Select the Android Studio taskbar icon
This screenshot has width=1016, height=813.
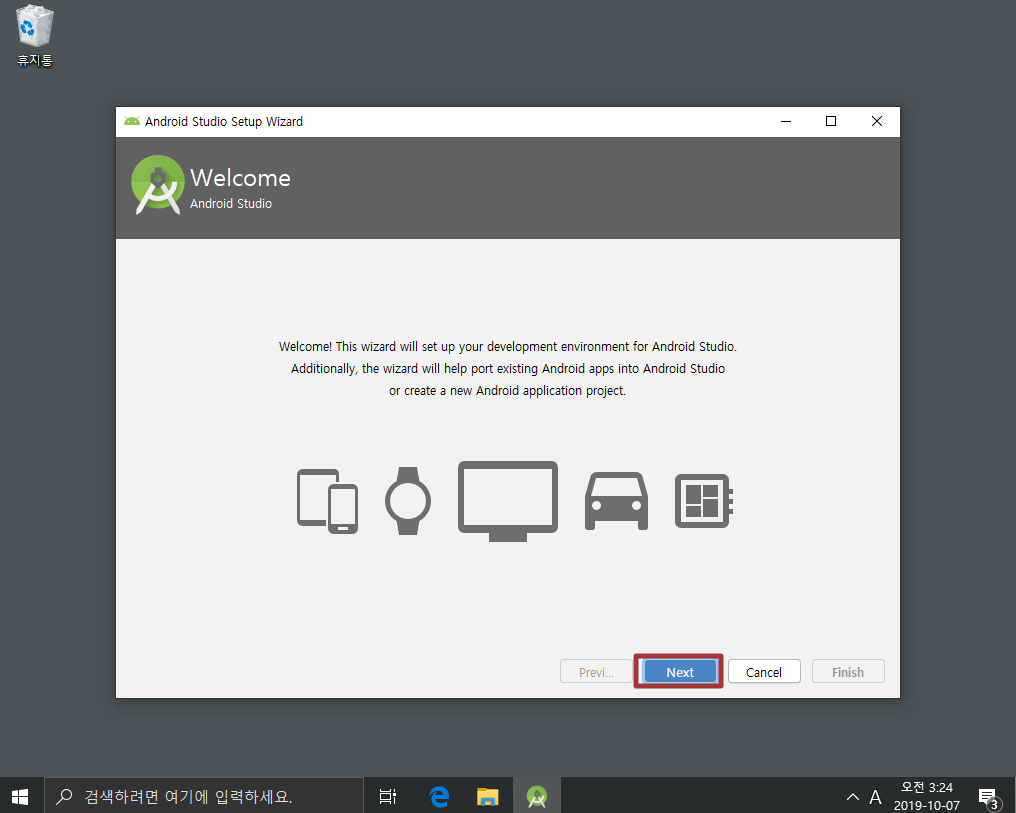(537, 796)
